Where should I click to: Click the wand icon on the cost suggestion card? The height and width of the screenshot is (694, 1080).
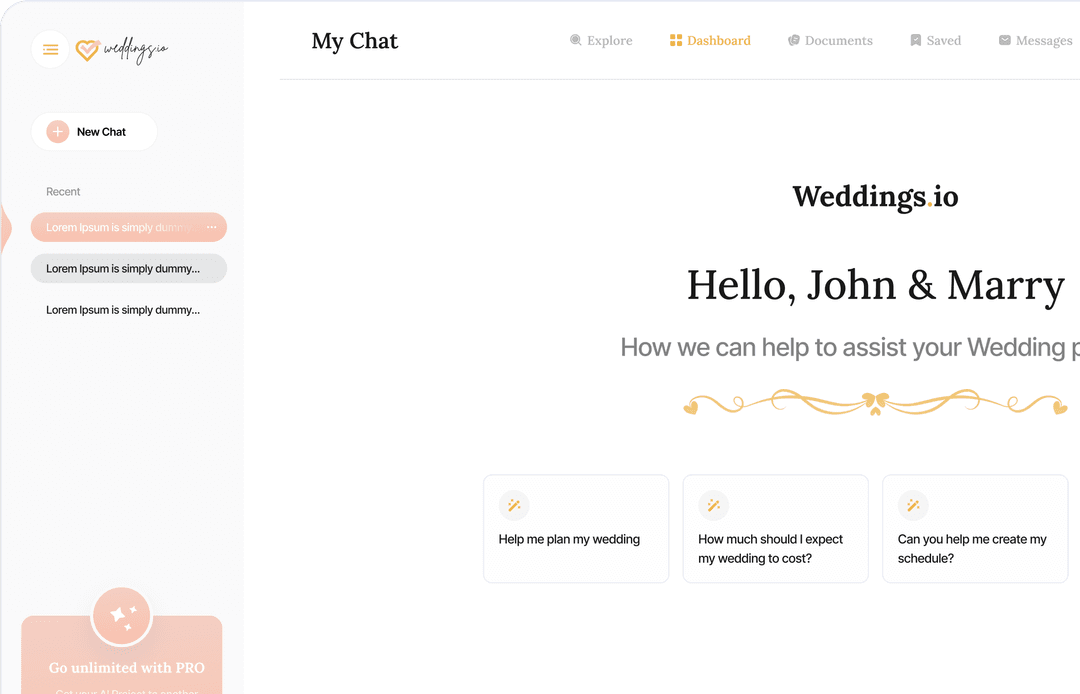pyautogui.click(x=713, y=505)
